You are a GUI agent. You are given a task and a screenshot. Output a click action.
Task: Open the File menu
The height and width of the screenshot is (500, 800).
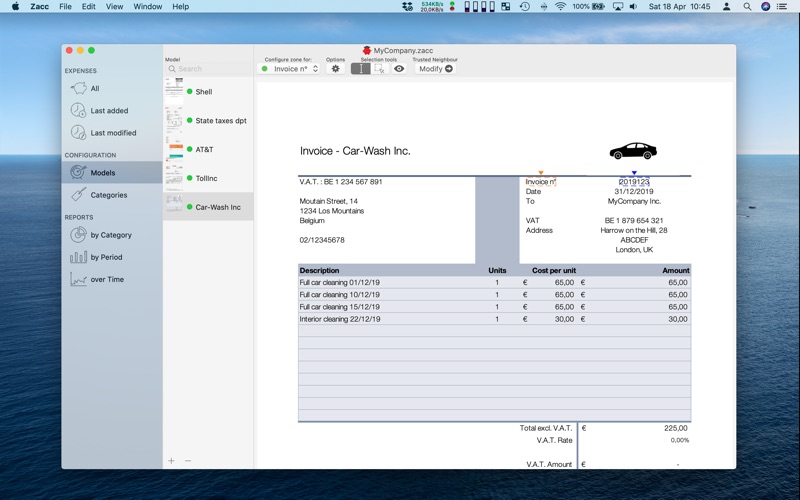coord(65,6)
